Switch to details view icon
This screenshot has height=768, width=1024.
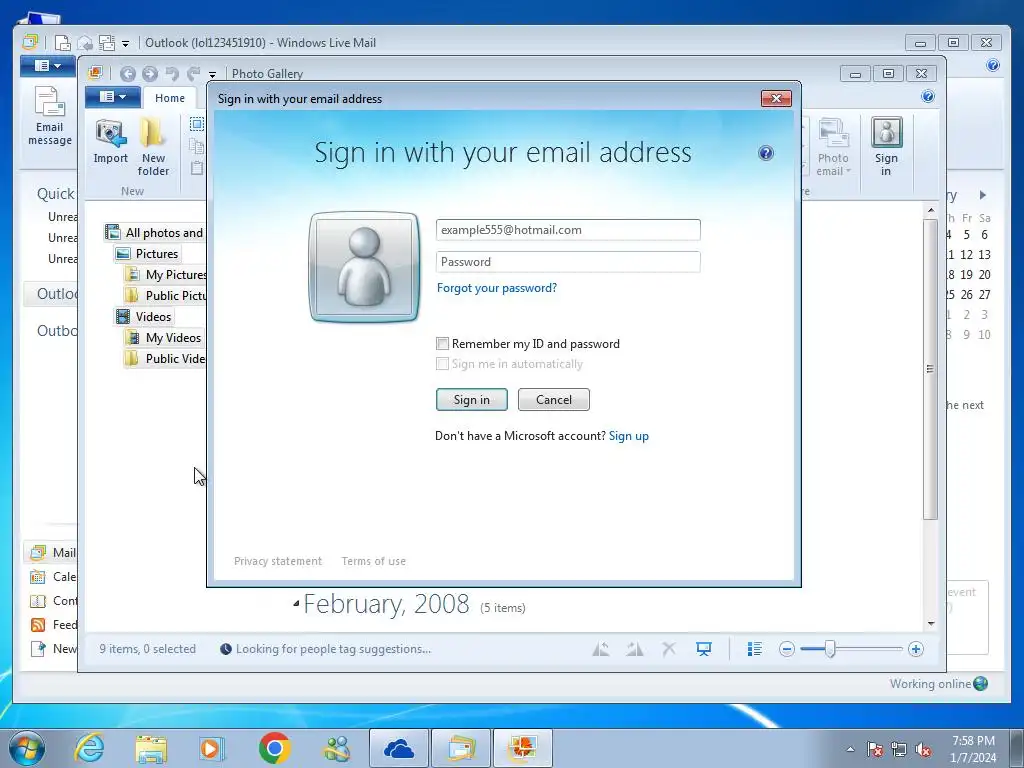click(754, 649)
